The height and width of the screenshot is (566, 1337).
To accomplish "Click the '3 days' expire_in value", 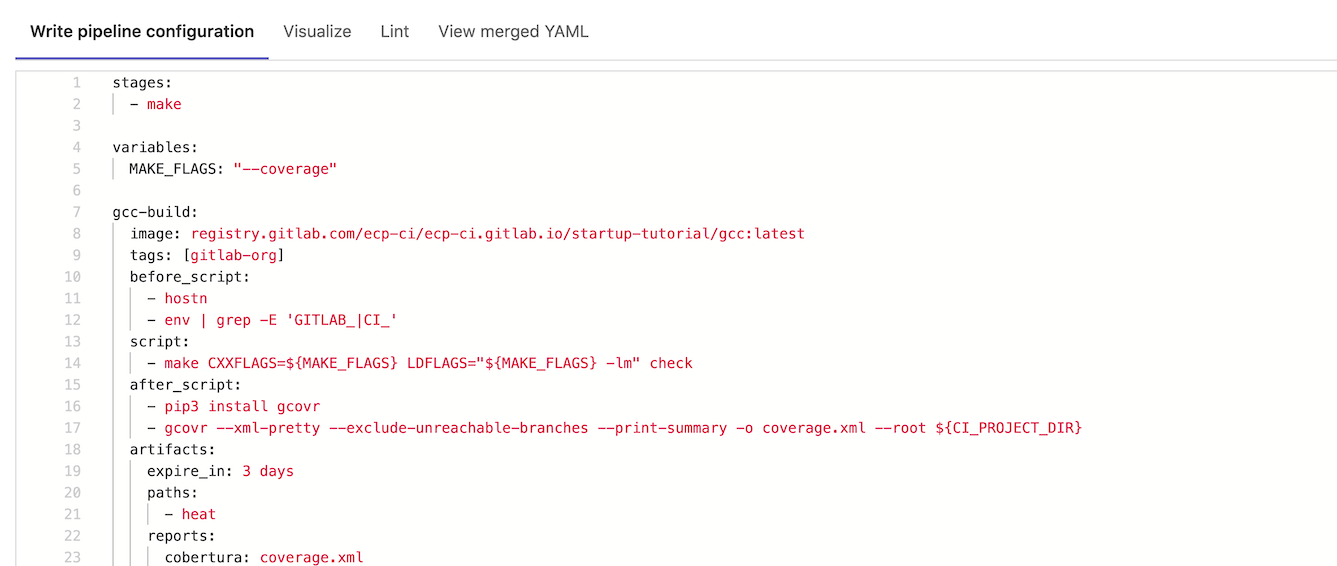I will [x=268, y=471].
